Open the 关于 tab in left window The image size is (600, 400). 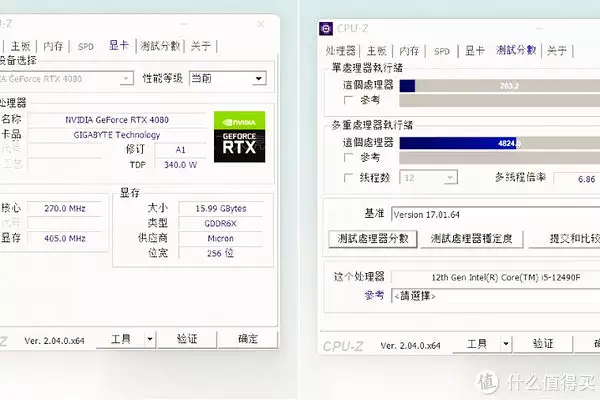(x=201, y=46)
